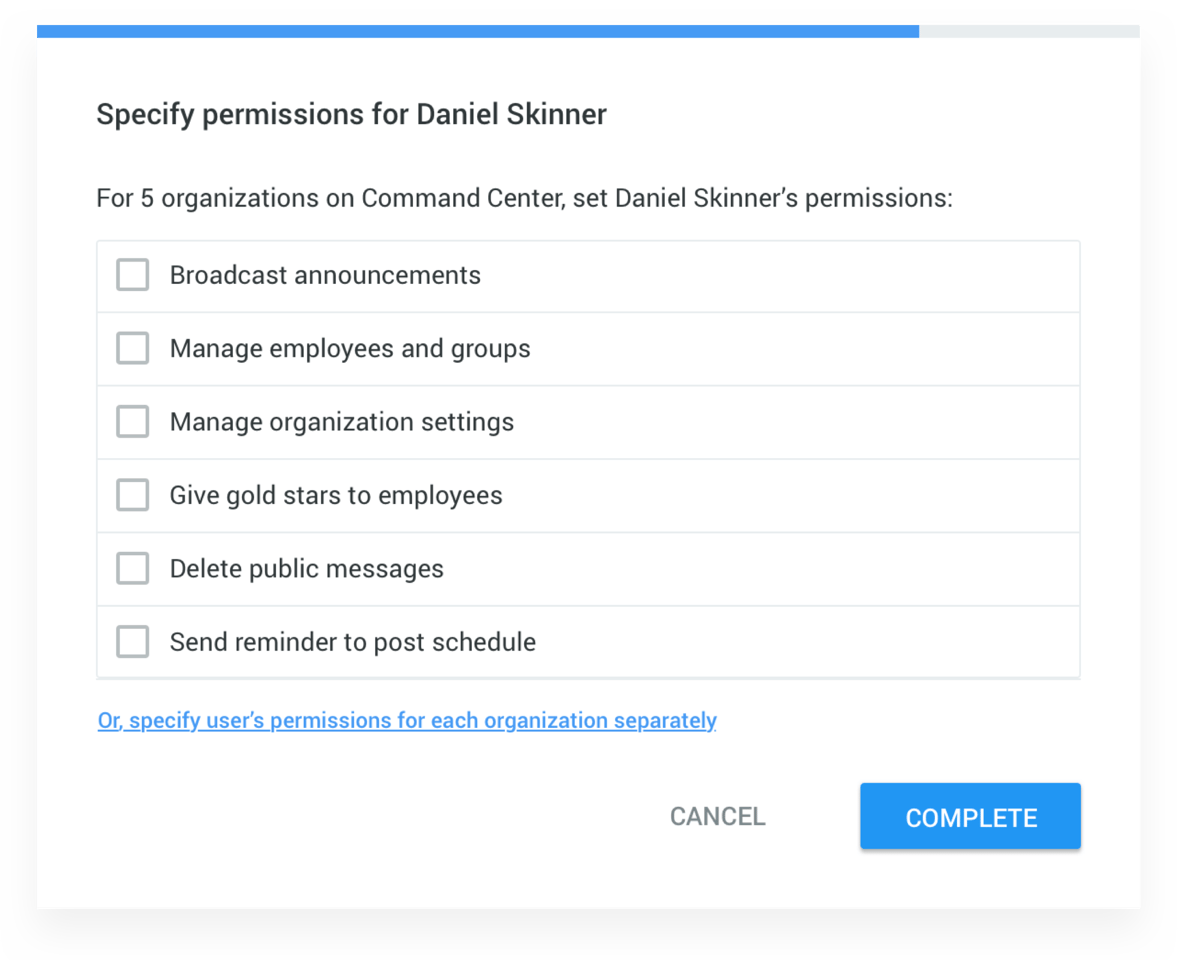Click the 'Manage organization settings' label text
Screen dimensions: 1178x960
coord(342,422)
